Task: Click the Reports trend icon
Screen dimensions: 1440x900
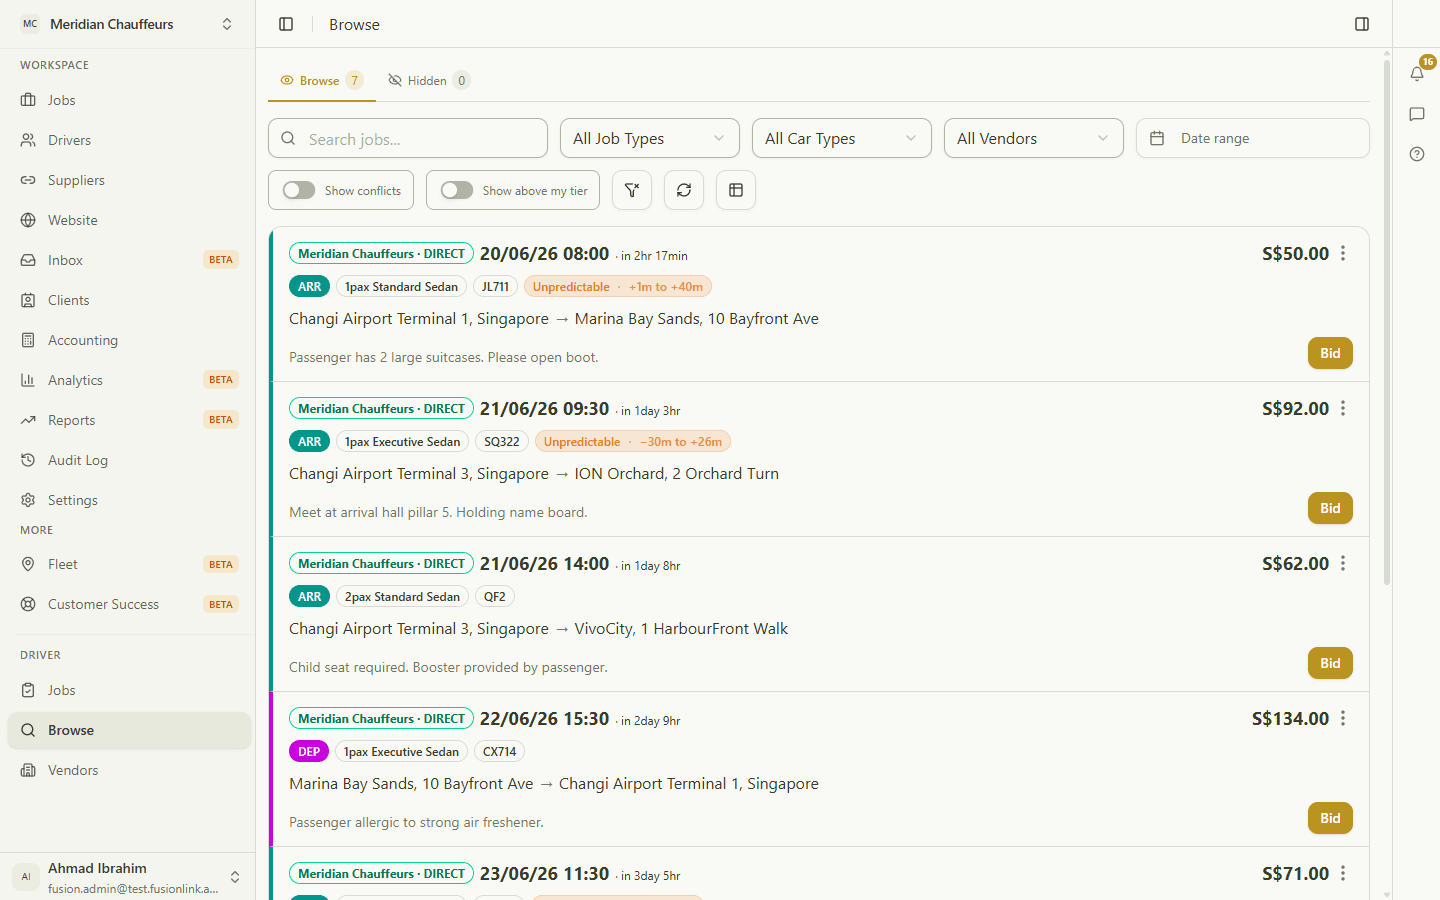Action: tap(28, 420)
